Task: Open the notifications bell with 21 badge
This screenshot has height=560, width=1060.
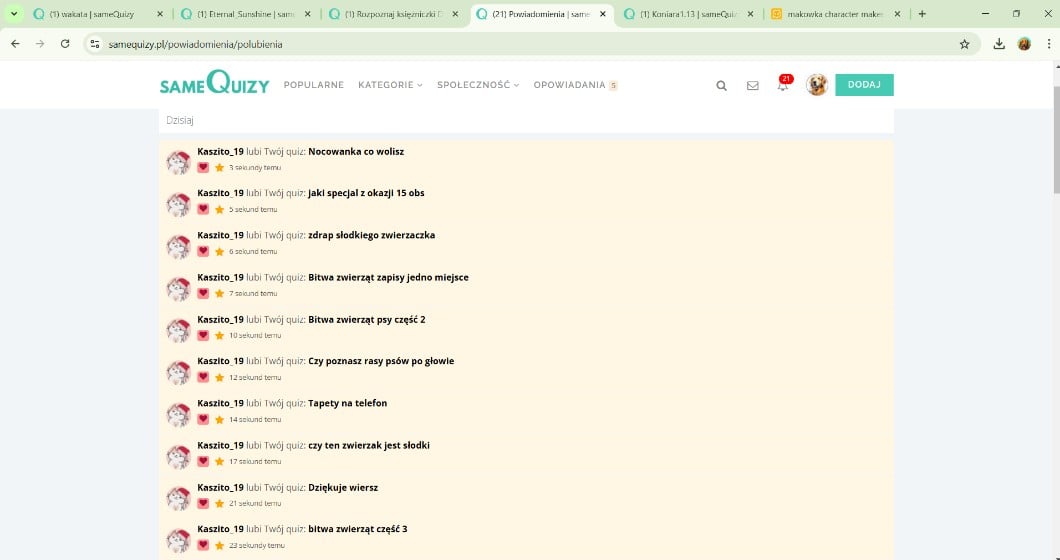Action: [783, 86]
